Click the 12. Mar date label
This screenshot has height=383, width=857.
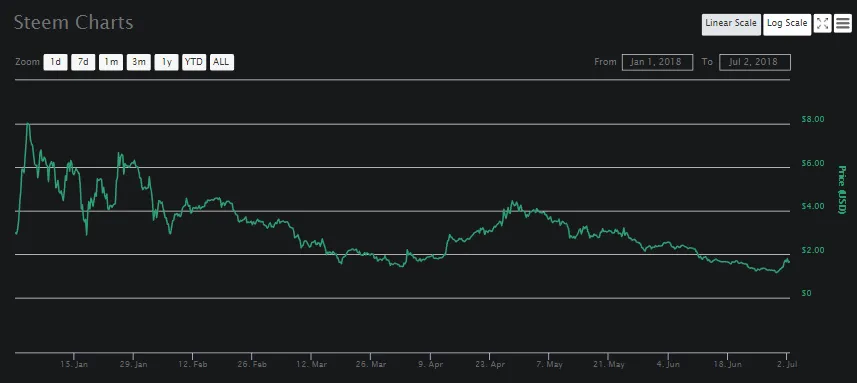[312, 364]
